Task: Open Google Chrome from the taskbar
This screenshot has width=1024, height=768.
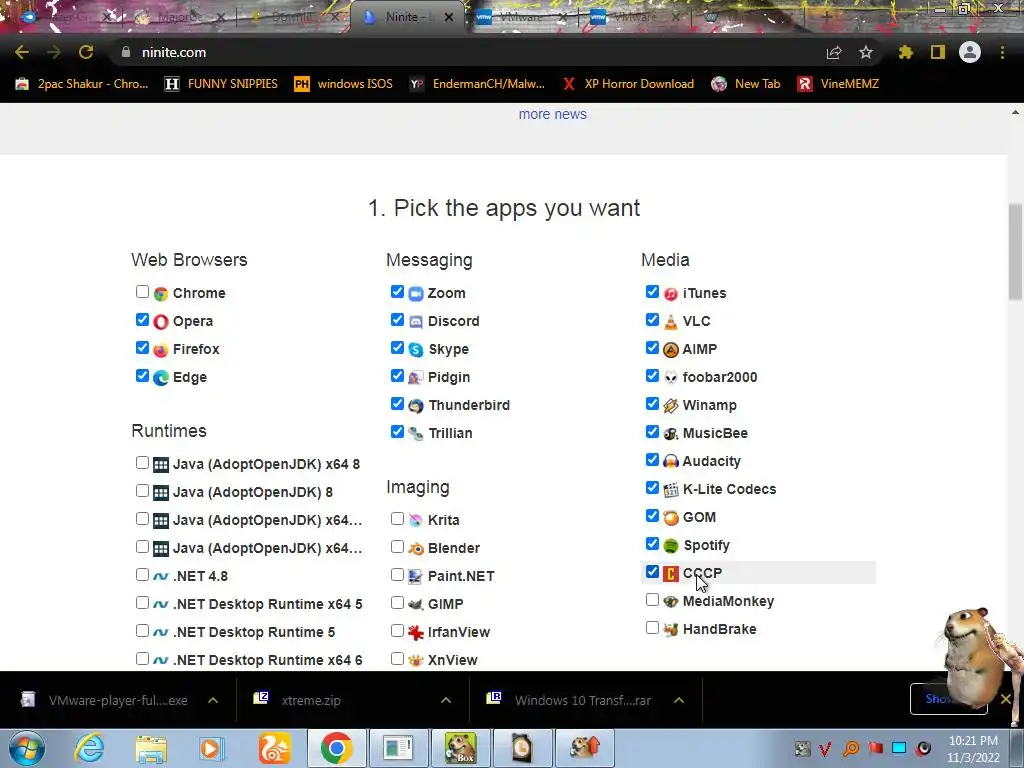Action: [336, 748]
